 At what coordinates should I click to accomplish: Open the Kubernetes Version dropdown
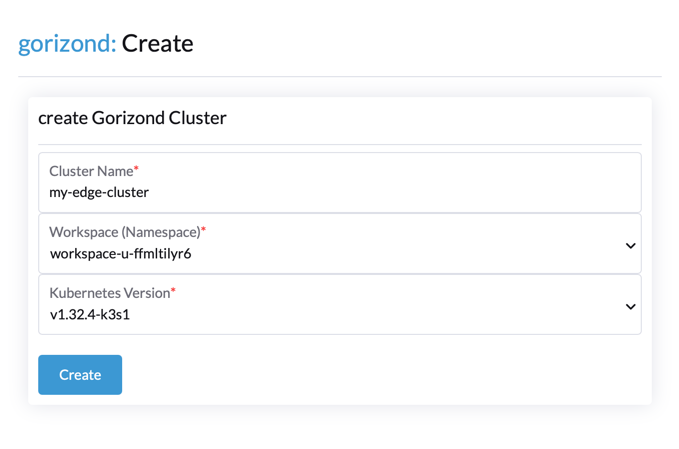[340, 304]
